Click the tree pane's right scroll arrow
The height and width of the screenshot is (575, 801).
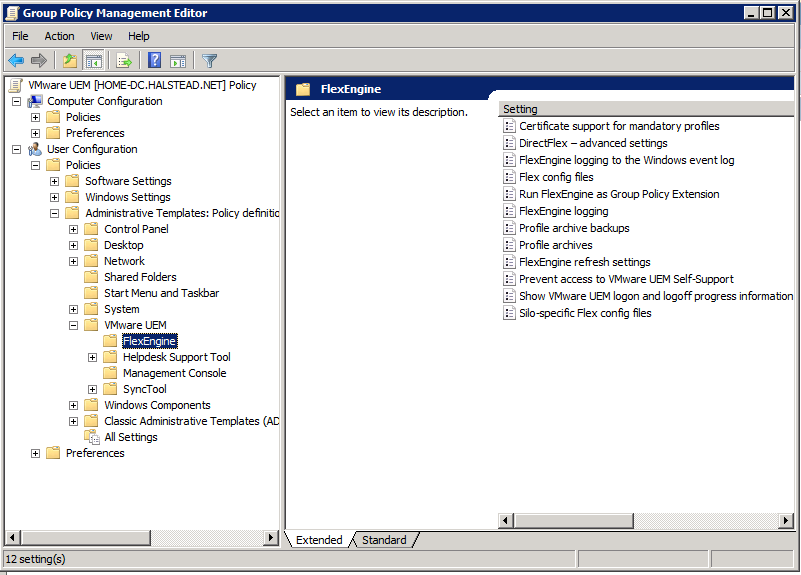(x=271, y=538)
